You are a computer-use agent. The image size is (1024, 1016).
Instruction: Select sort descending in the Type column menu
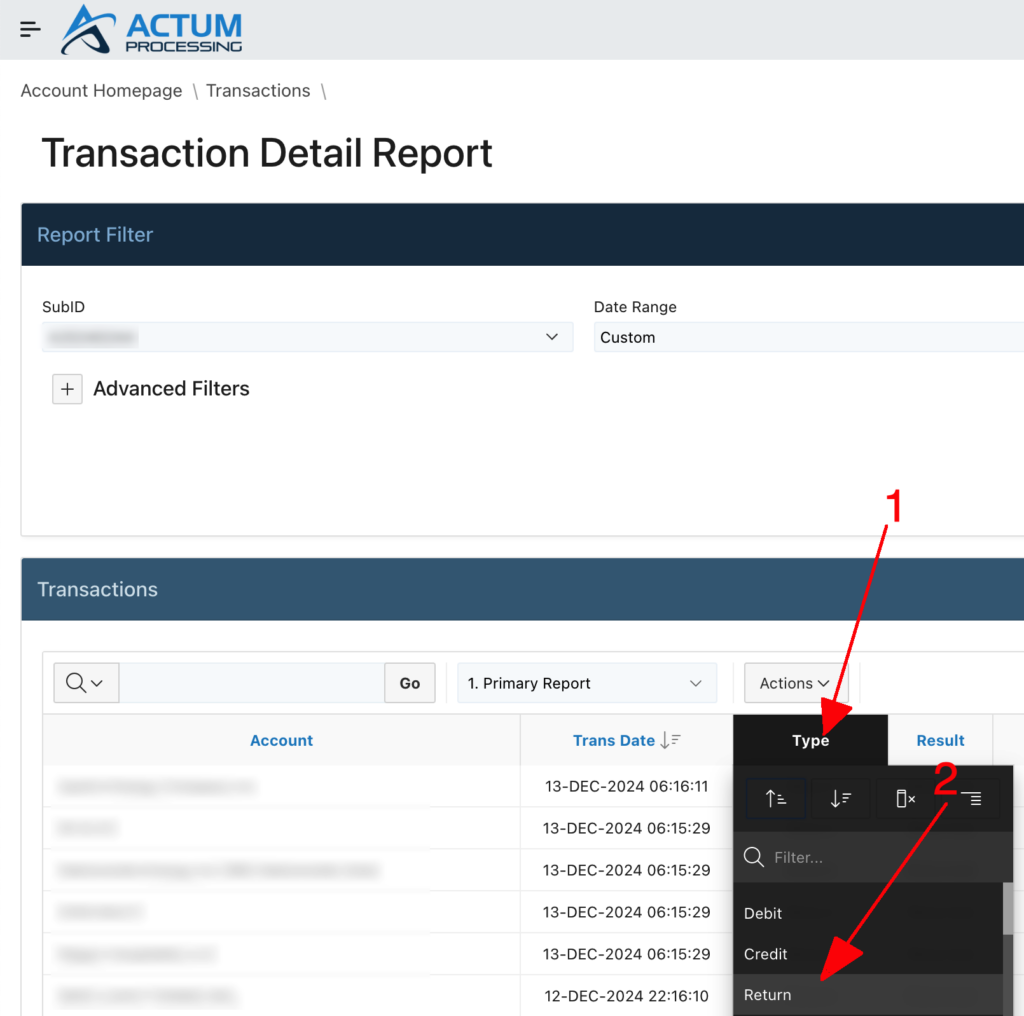(840, 798)
